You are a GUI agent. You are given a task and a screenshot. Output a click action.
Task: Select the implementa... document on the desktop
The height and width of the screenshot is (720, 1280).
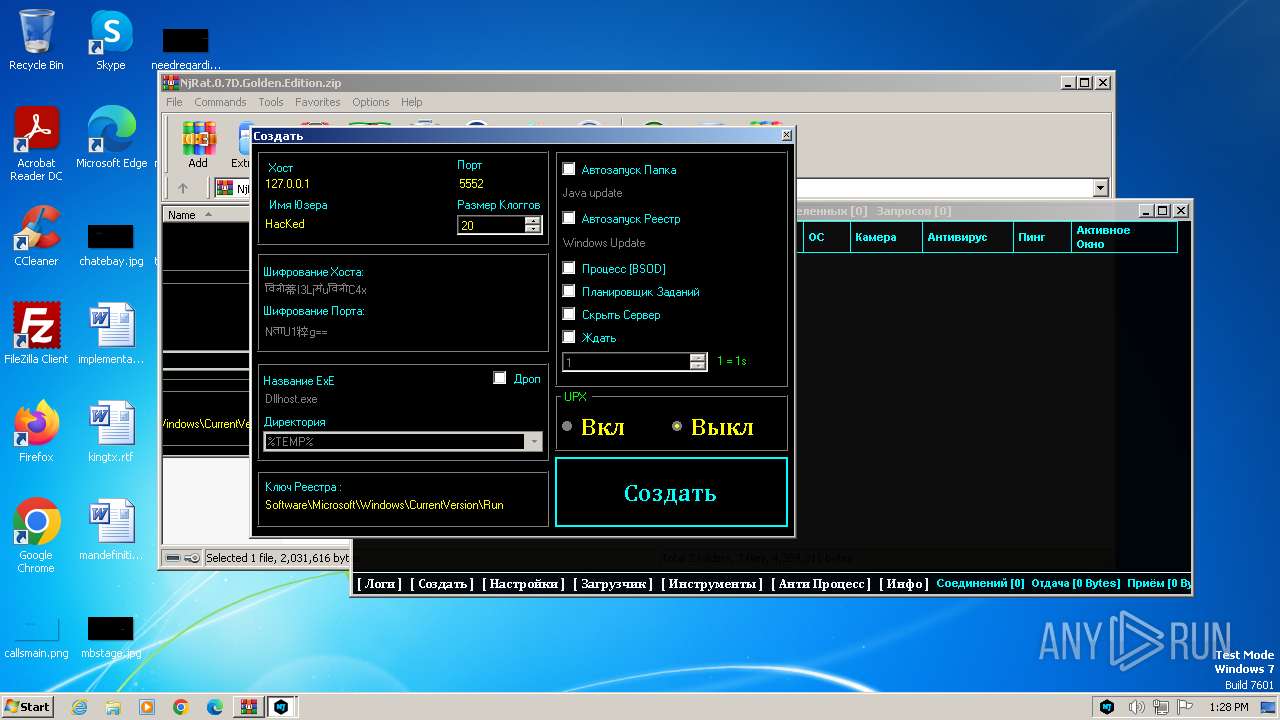point(111,334)
